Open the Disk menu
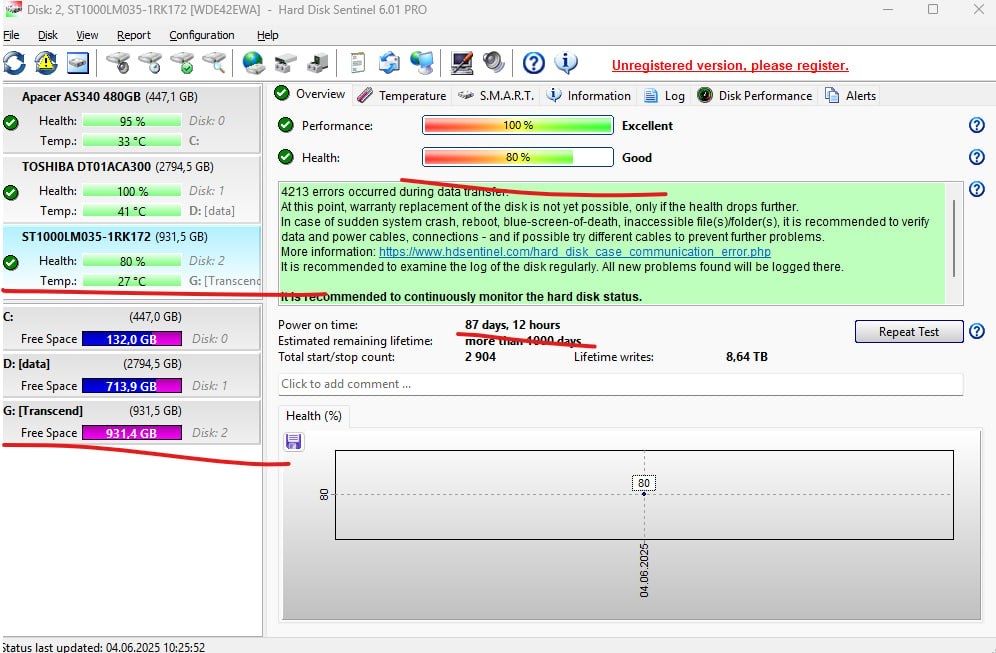This screenshot has height=653, width=996. pyautogui.click(x=48, y=35)
